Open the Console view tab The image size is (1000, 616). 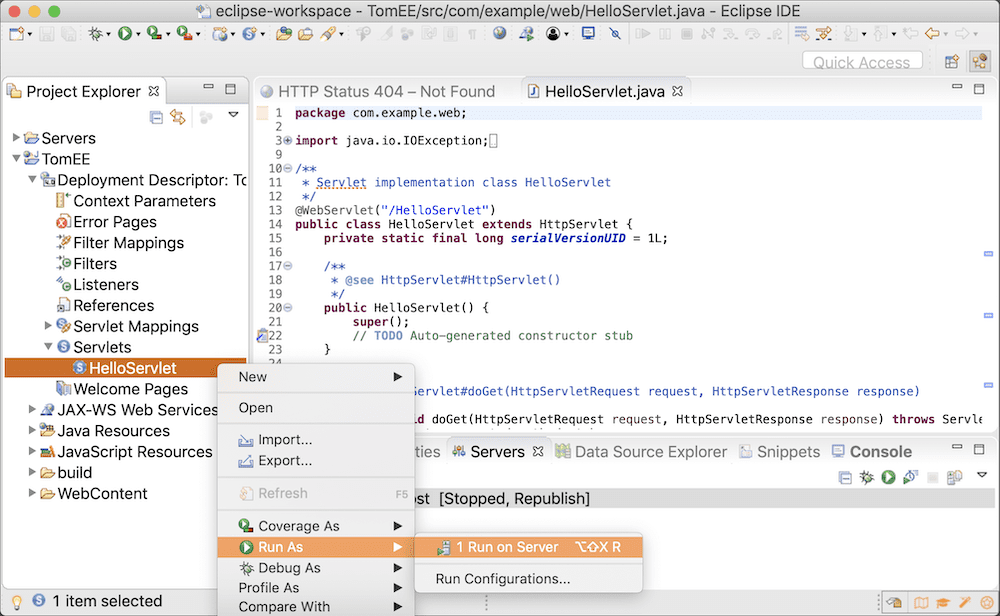(879, 452)
